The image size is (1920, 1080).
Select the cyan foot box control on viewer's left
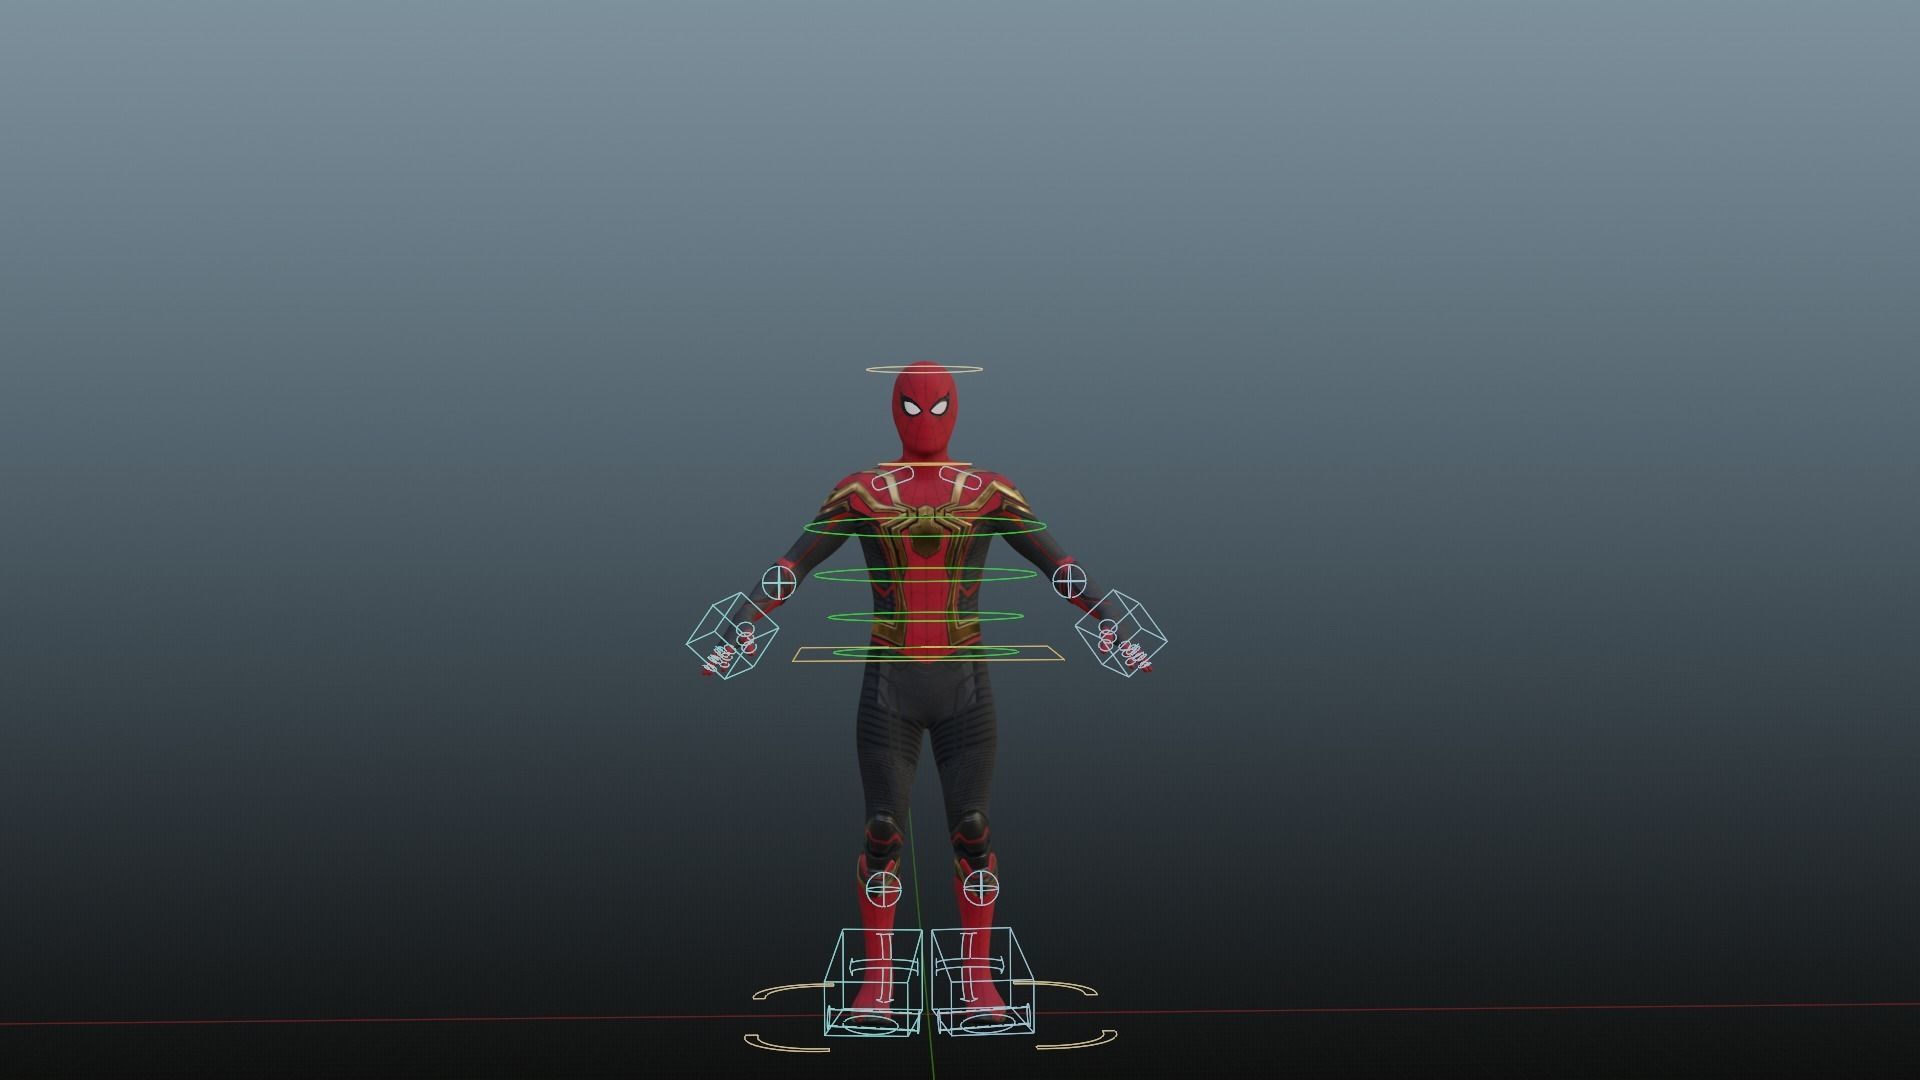tap(872, 982)
